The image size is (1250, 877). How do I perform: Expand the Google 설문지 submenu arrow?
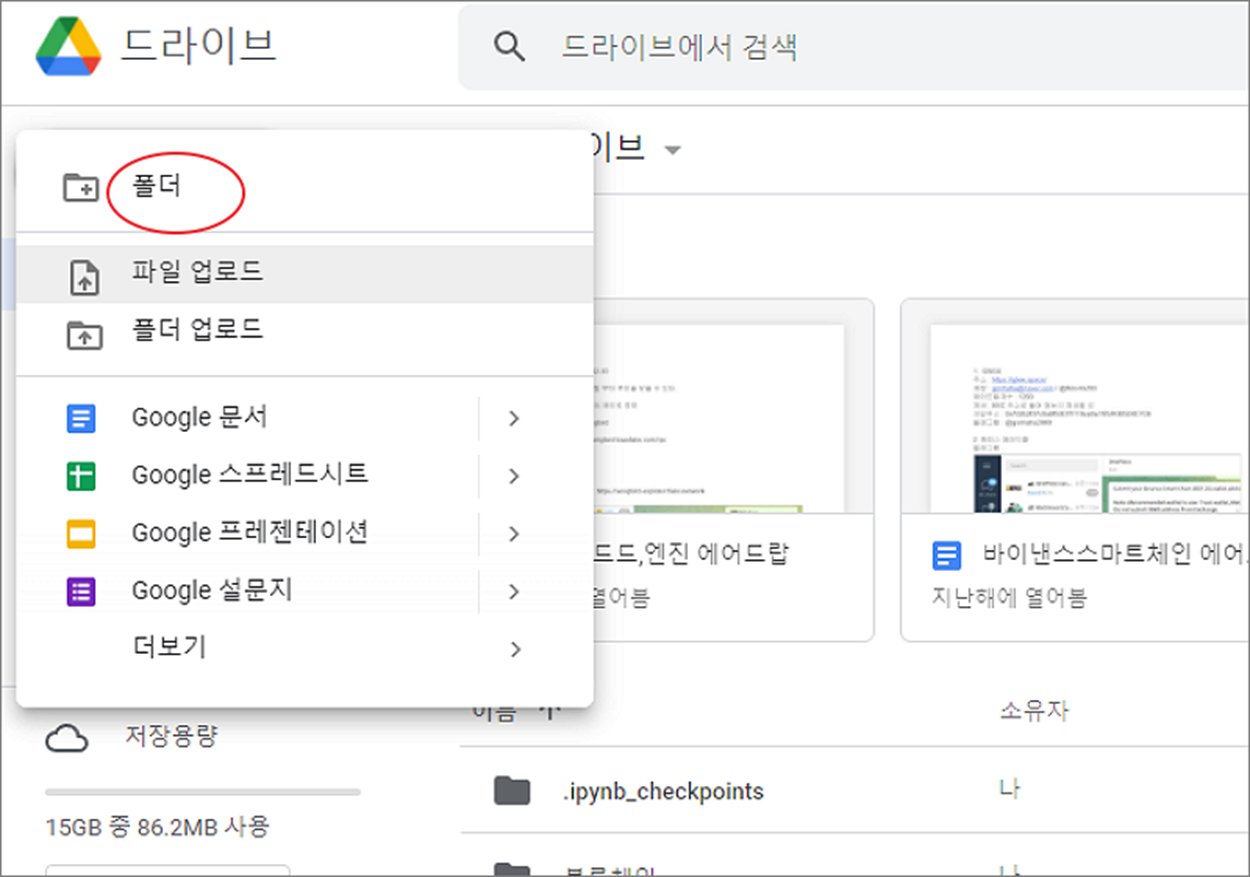[x=514, y=592]
